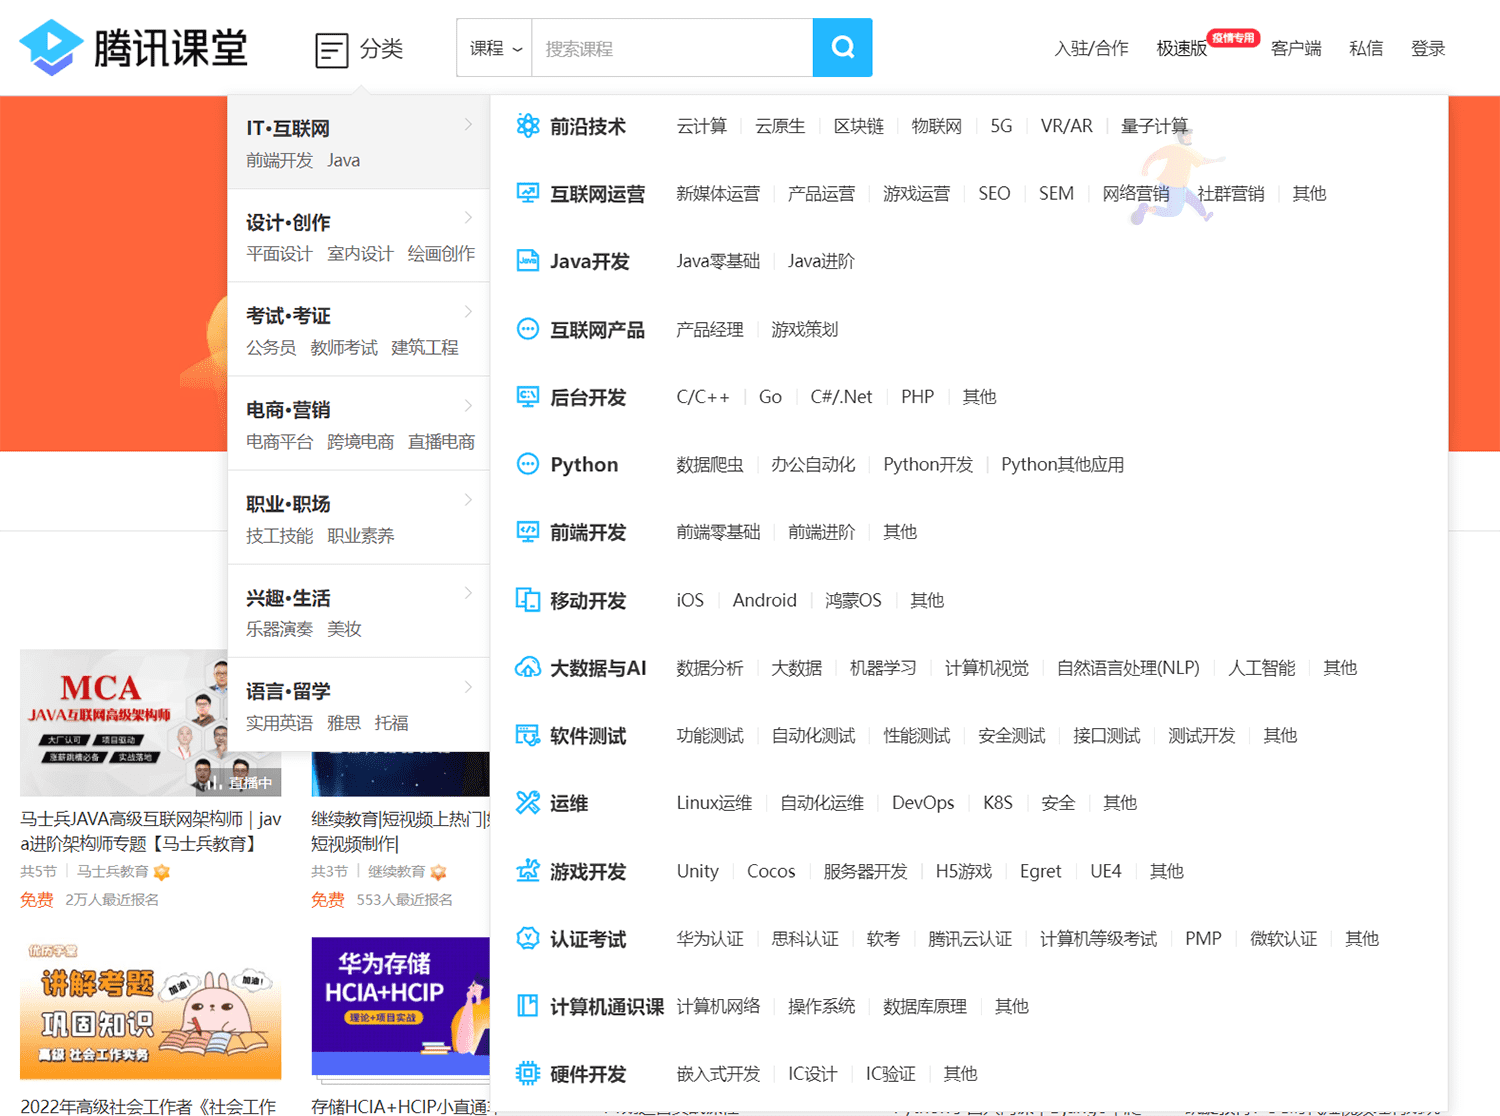
Task: Open the 新媒体运营 subcategory
Action: pos(718,193)
